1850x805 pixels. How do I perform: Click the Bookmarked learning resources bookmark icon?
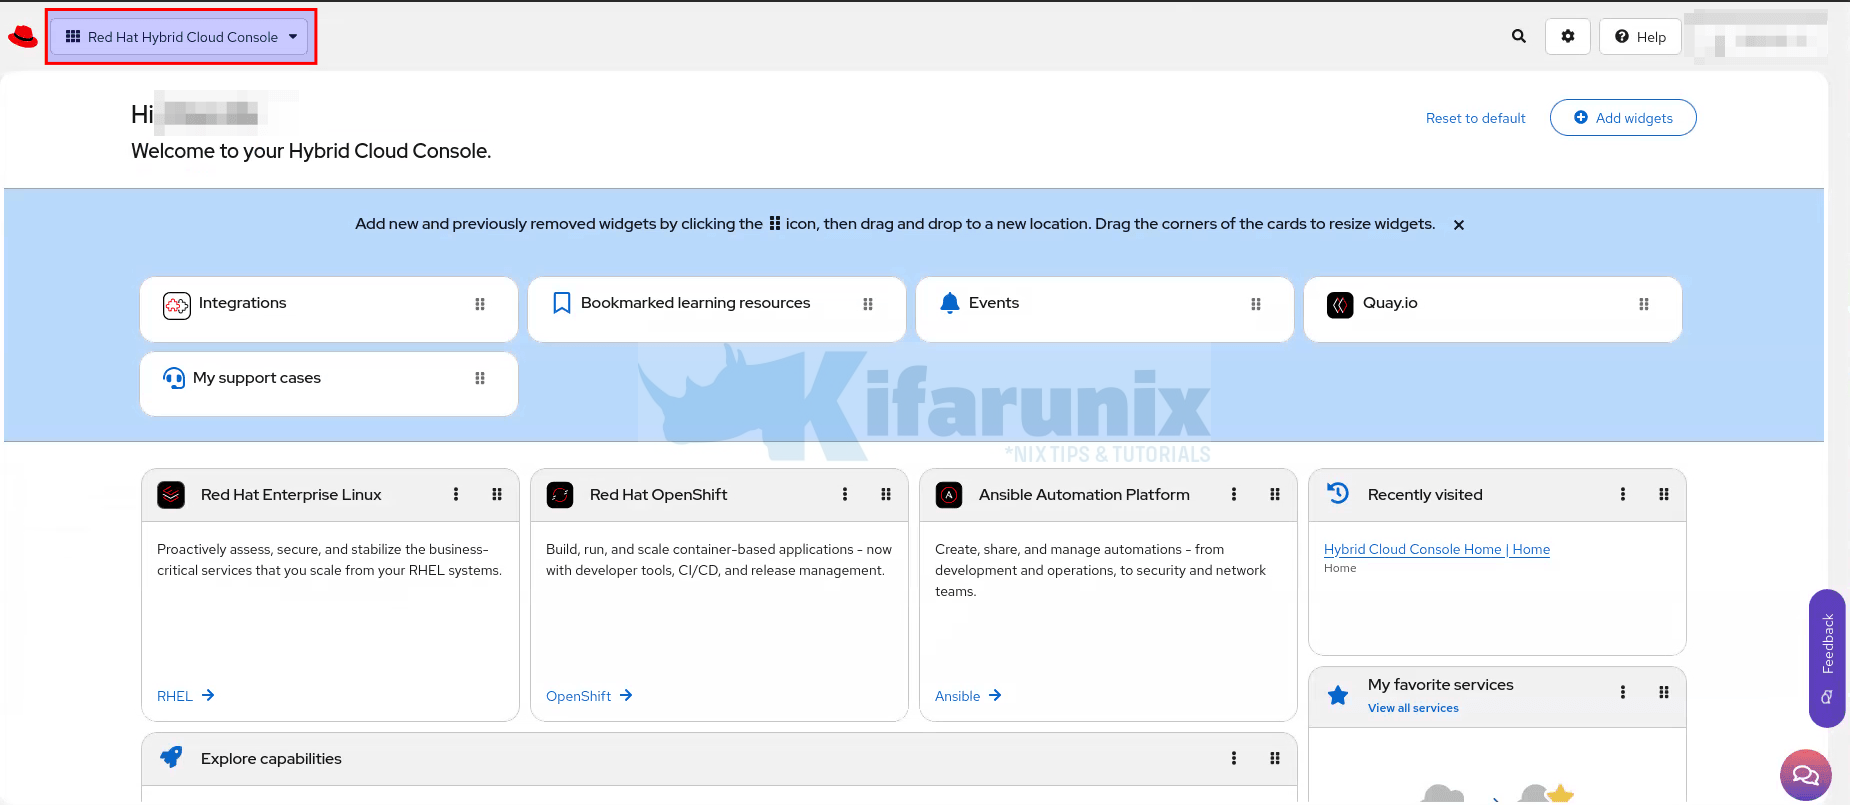click(x=562, y=303)
